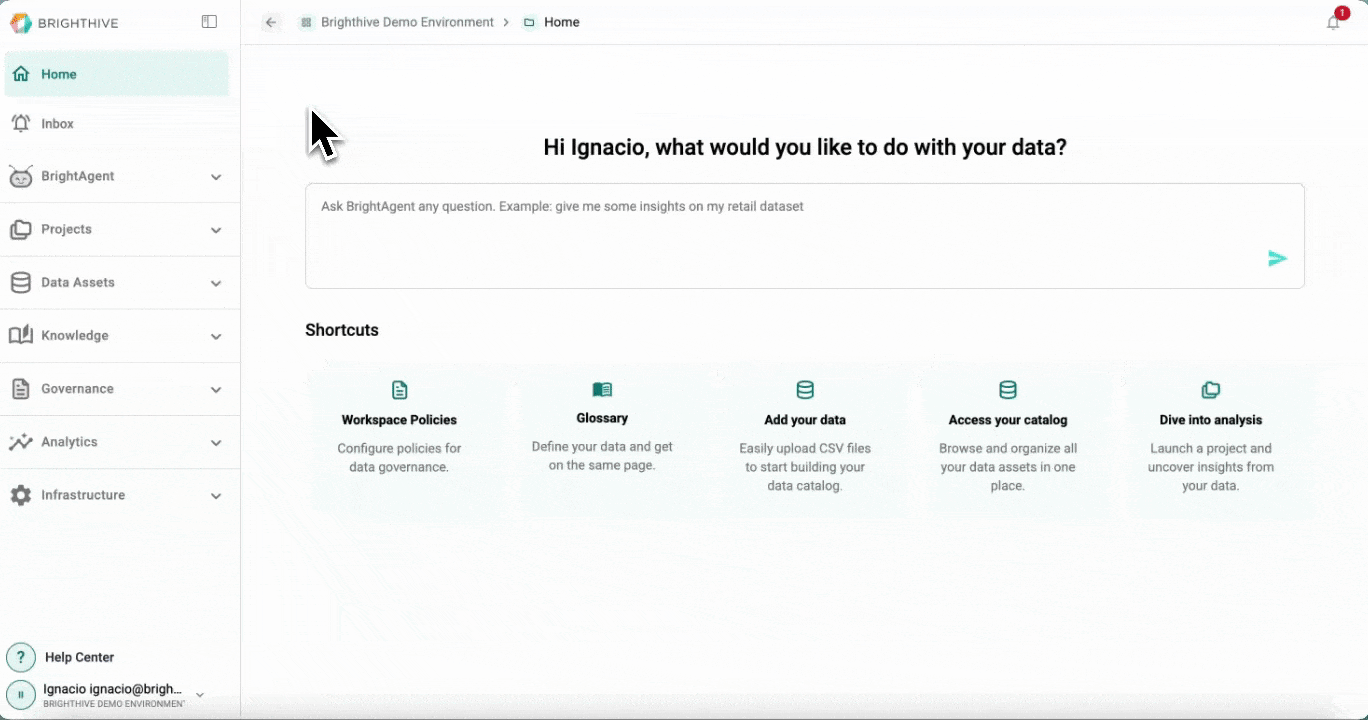Open the Glossary shortcut title
Image resolution: width=1368 pixels, height=720 pixels.
coord(602,418)
